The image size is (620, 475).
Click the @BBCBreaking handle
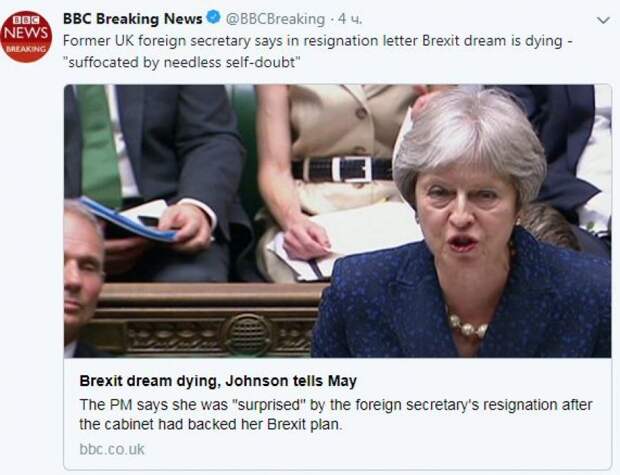point(275,19)
